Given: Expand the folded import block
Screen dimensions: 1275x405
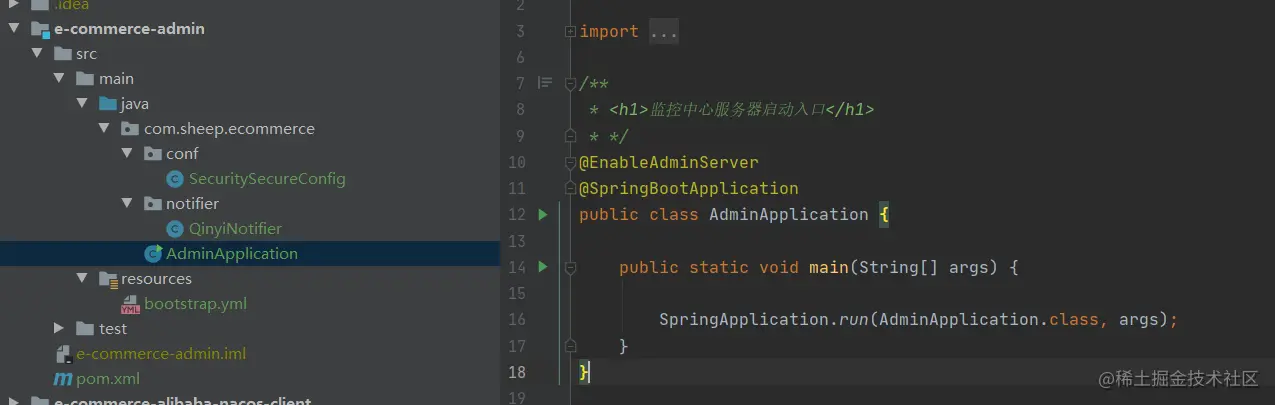Looking at the screenshot, I should pos(570,32).
